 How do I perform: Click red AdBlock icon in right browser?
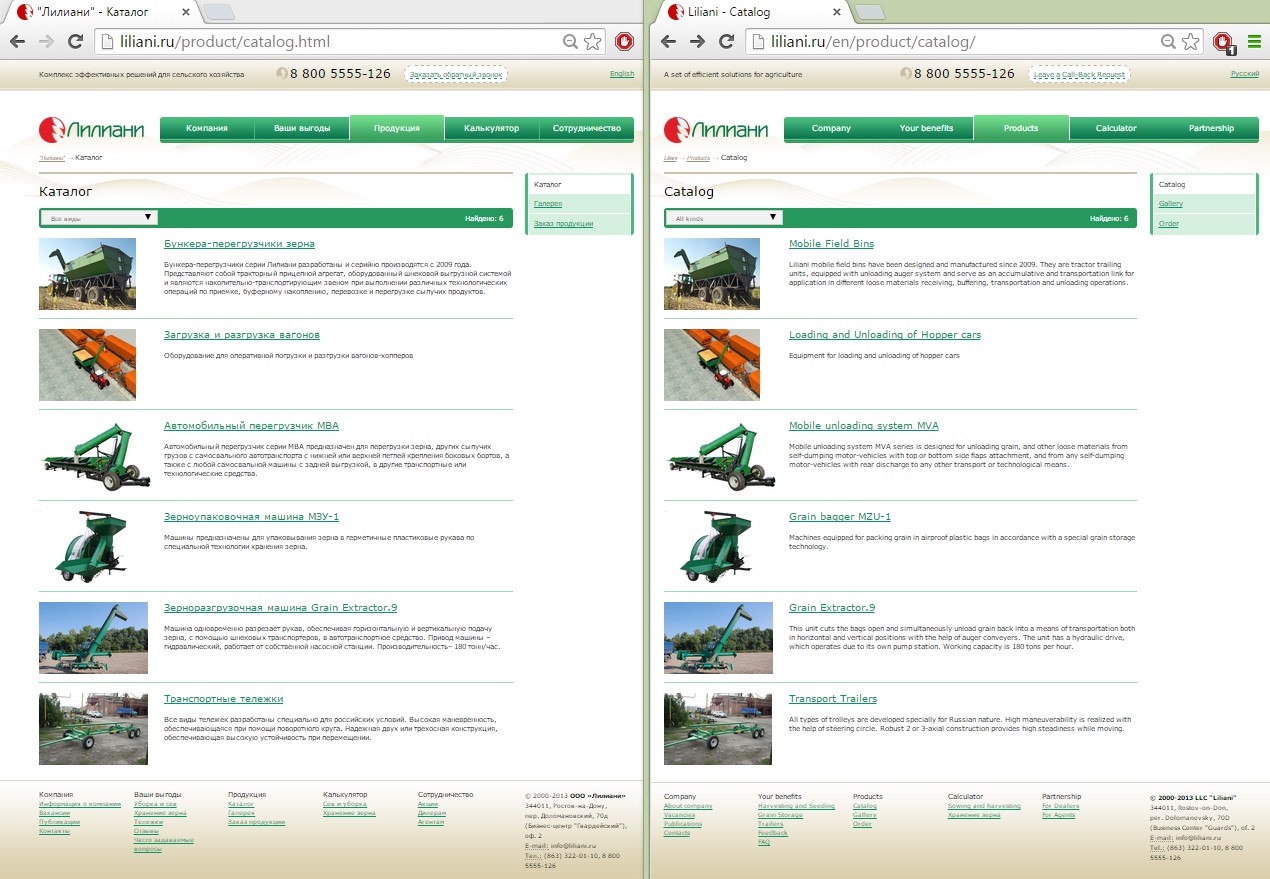[x=1224, y=42]
